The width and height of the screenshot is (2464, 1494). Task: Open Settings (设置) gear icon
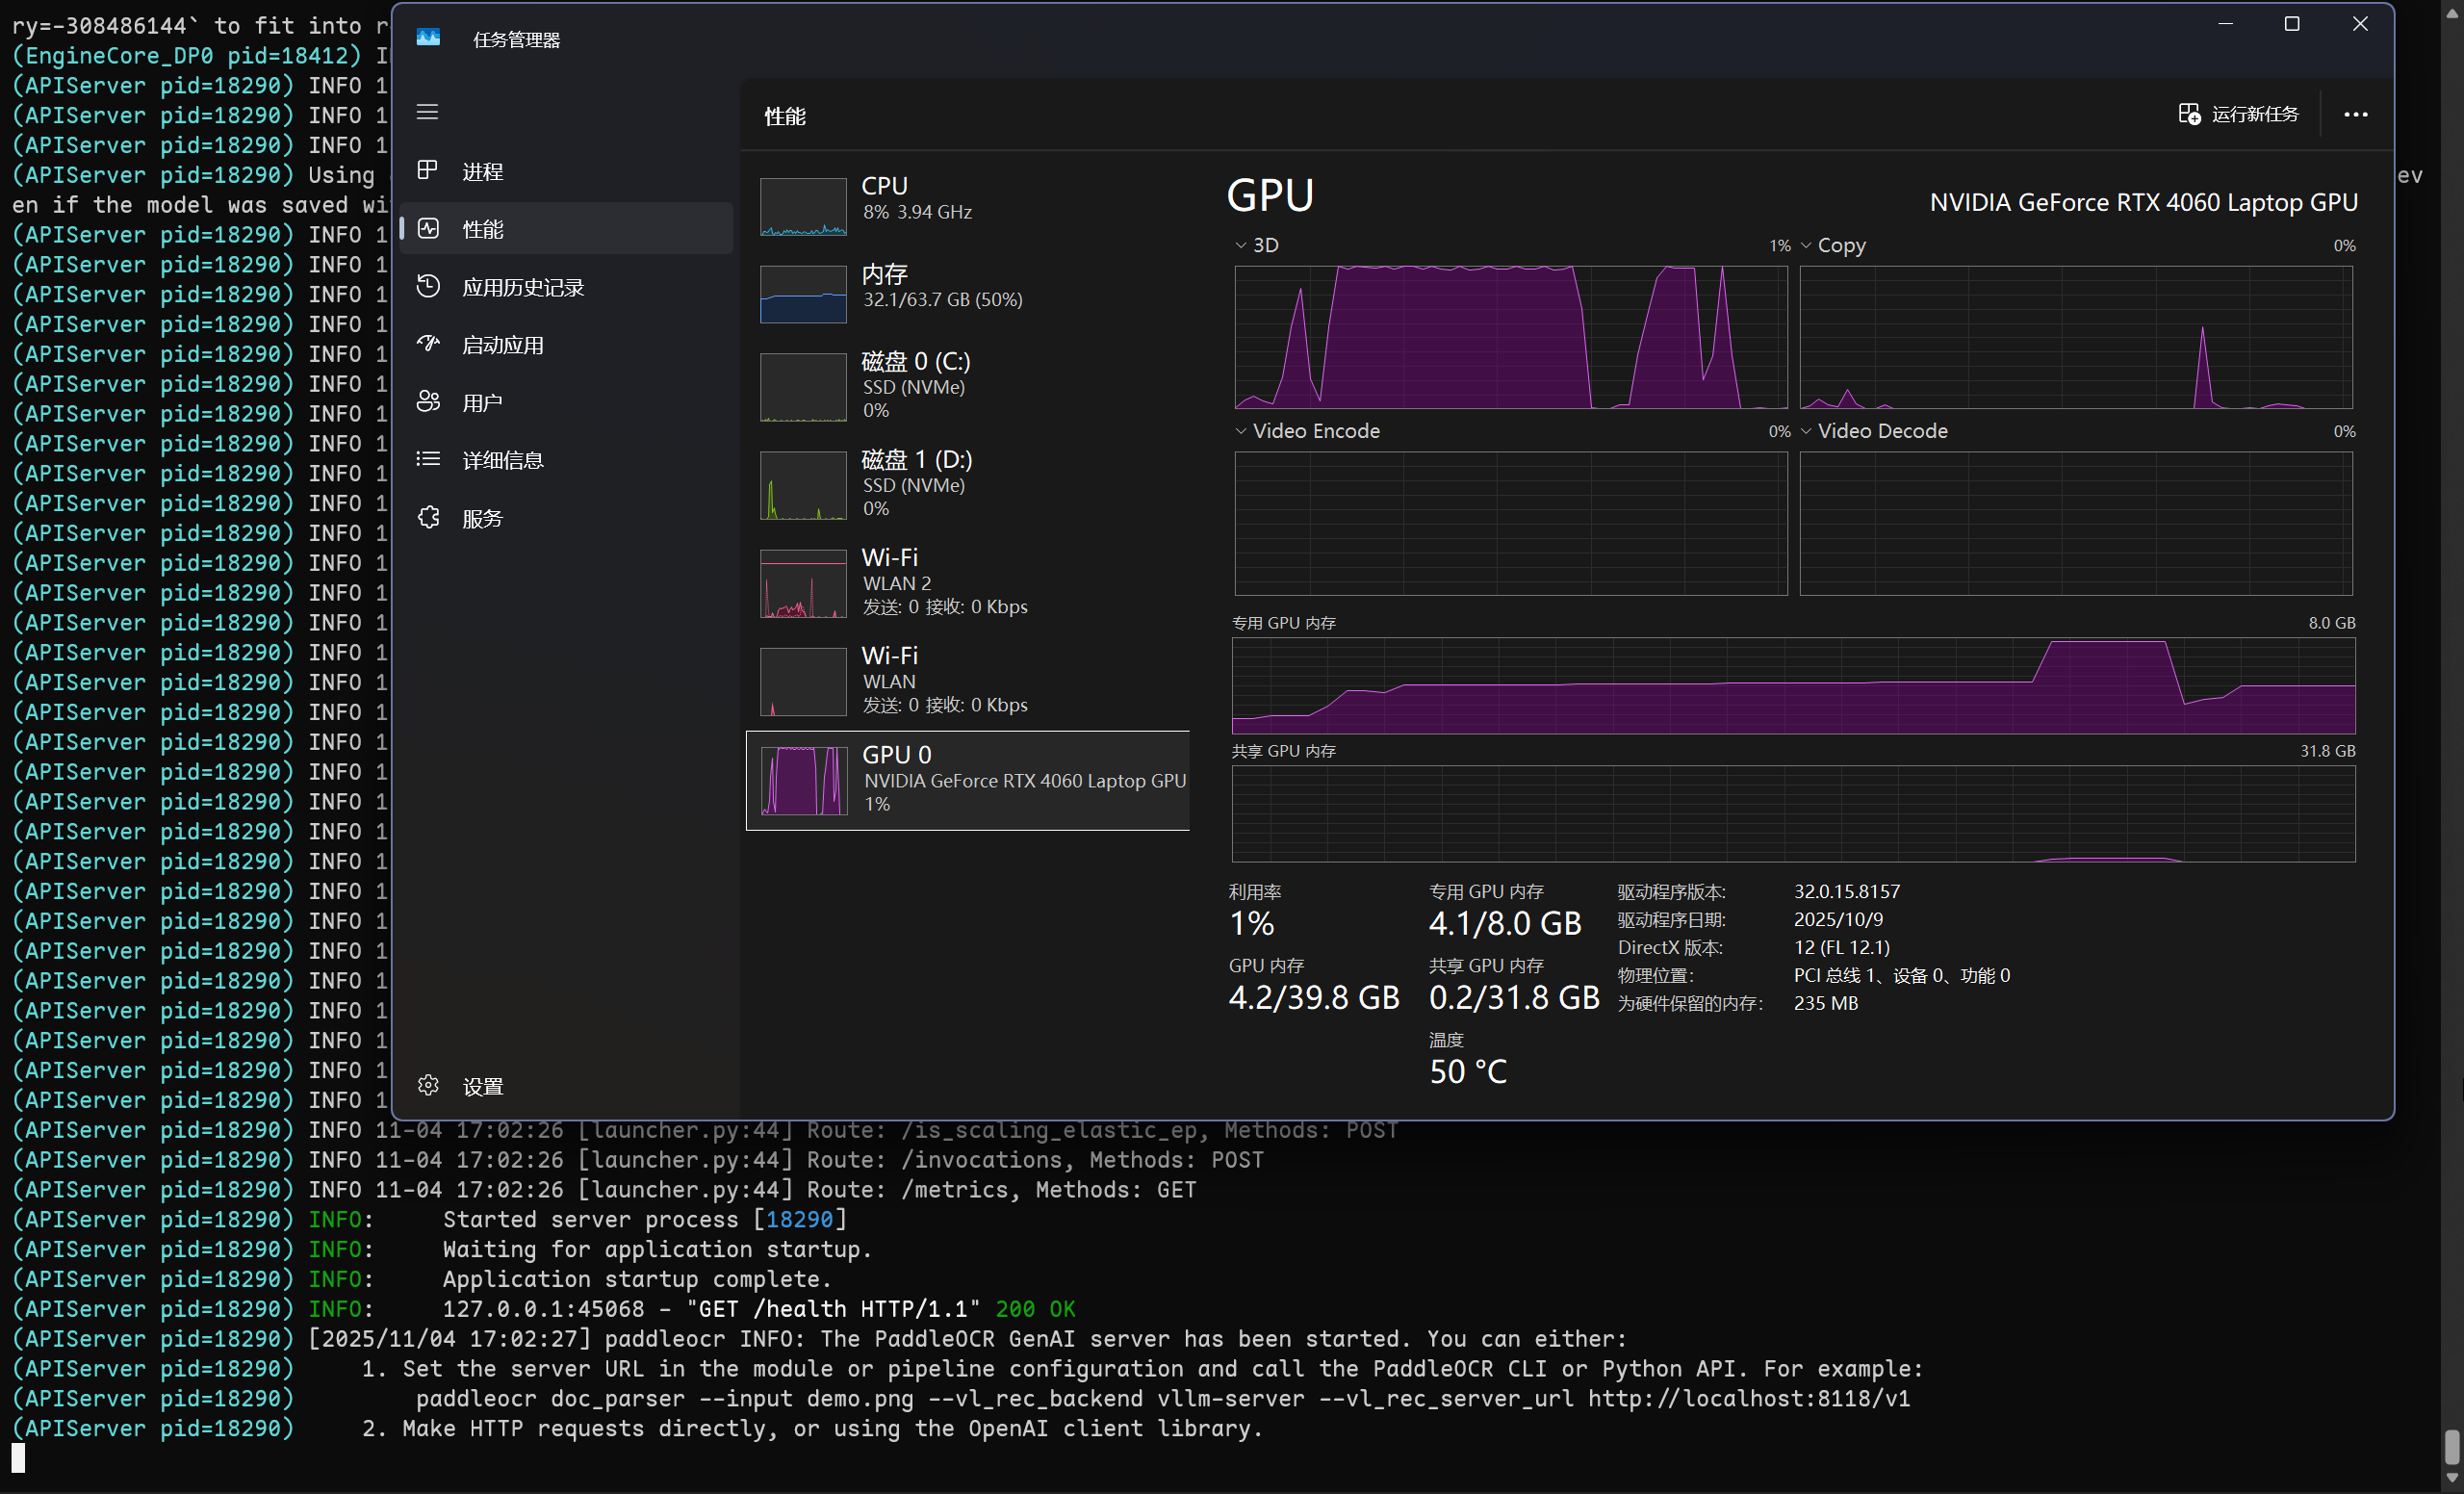click(428, 1085)
